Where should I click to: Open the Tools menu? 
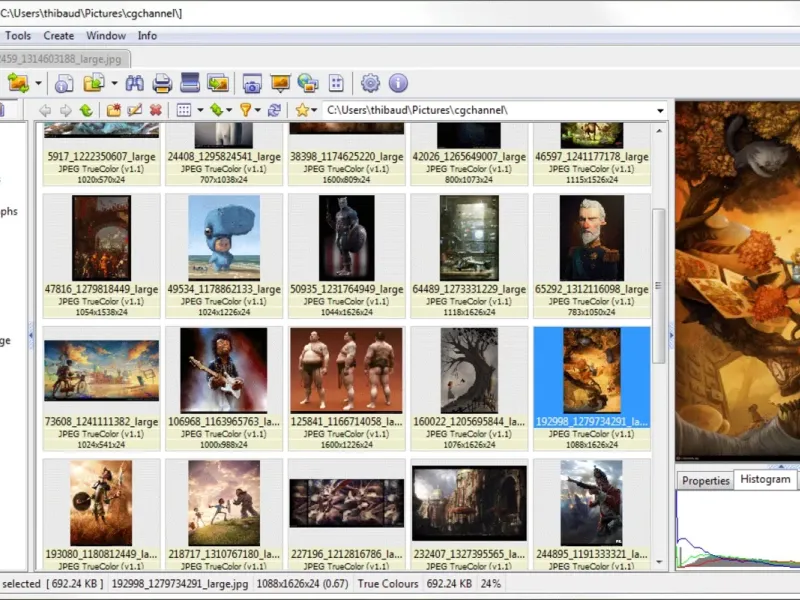click(18, 36)
